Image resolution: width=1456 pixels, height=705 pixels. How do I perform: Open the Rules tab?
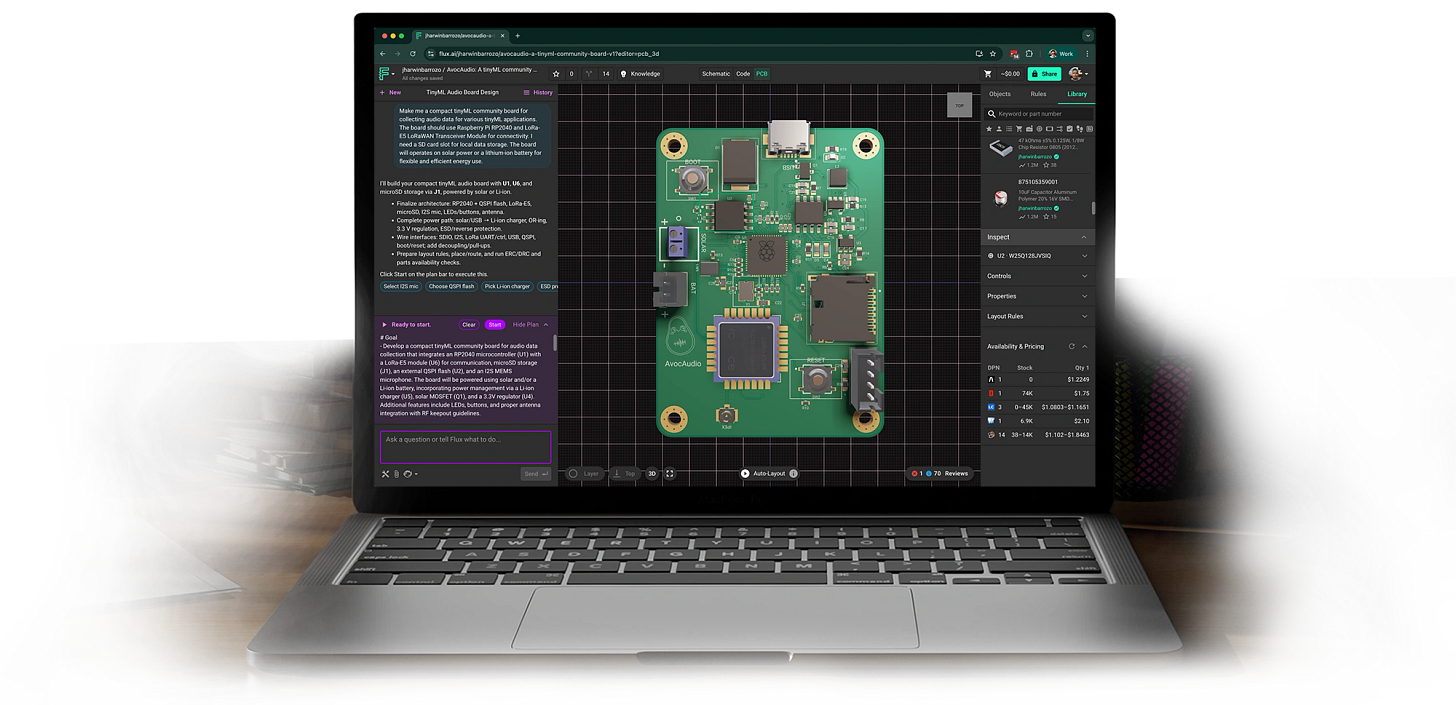(1038, 94)
